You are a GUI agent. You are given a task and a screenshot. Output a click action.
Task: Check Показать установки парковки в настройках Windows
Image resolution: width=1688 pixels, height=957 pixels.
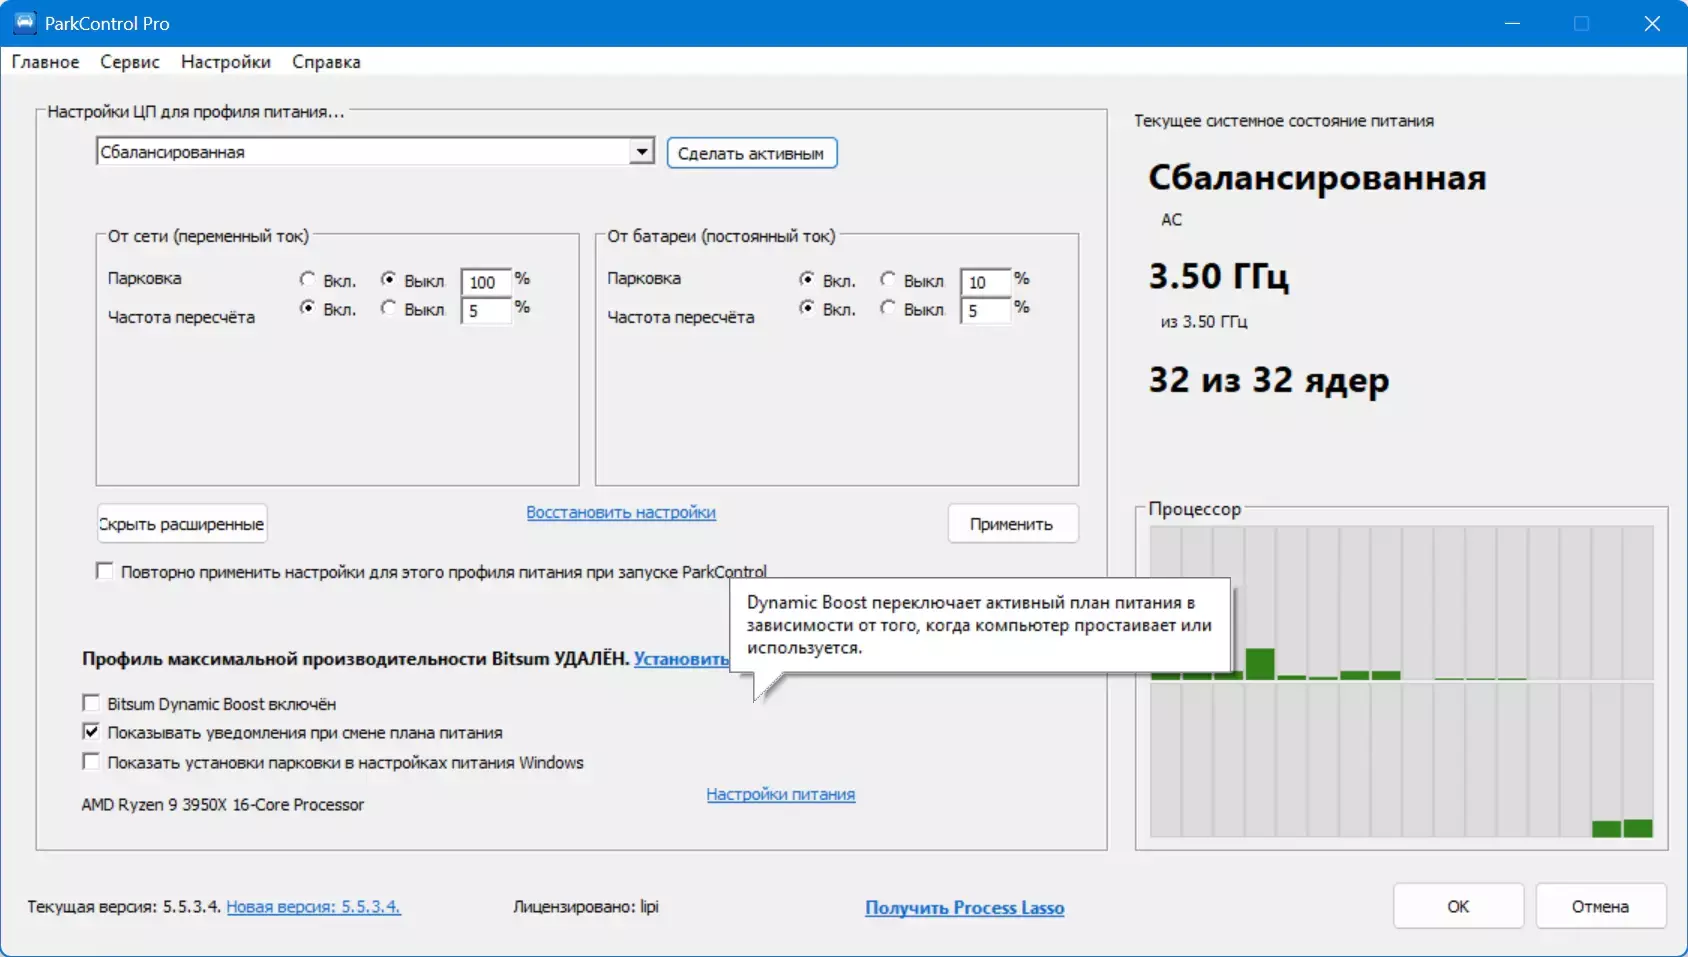[x=92, y=762]
